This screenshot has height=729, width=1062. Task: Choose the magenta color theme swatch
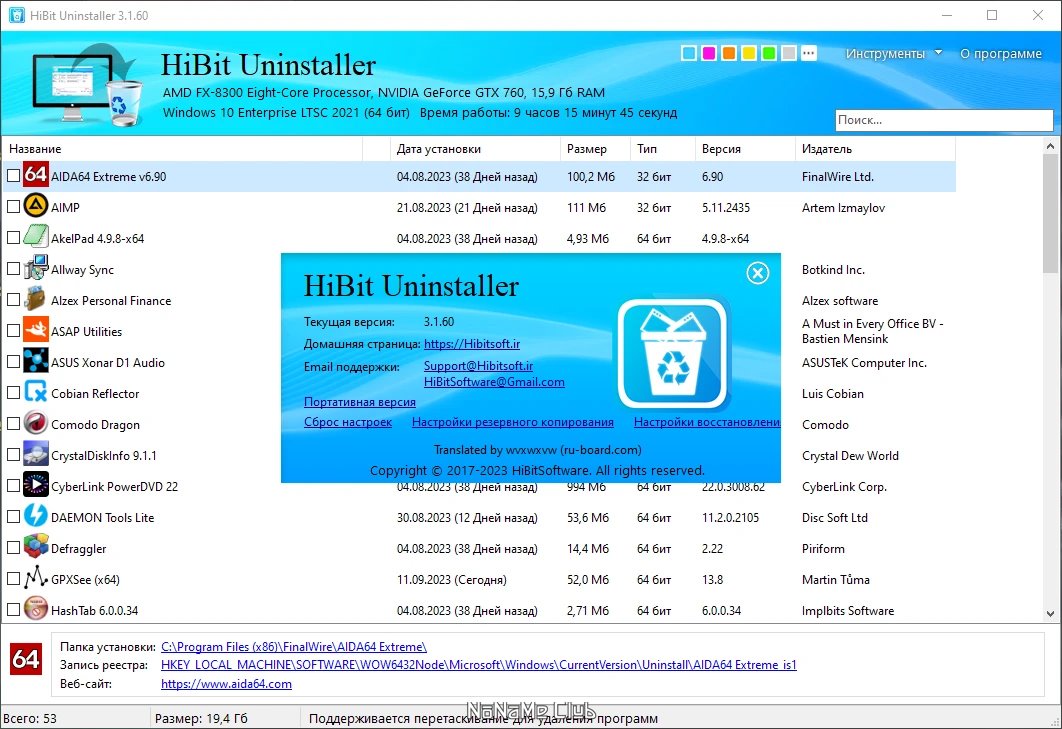[709, 53]
